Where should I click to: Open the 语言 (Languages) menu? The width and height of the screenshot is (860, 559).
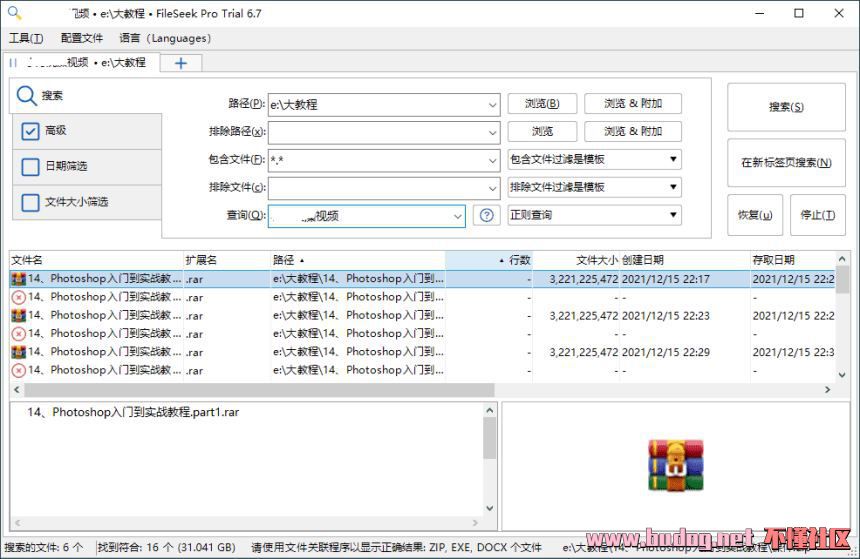(x=165, y=38)
